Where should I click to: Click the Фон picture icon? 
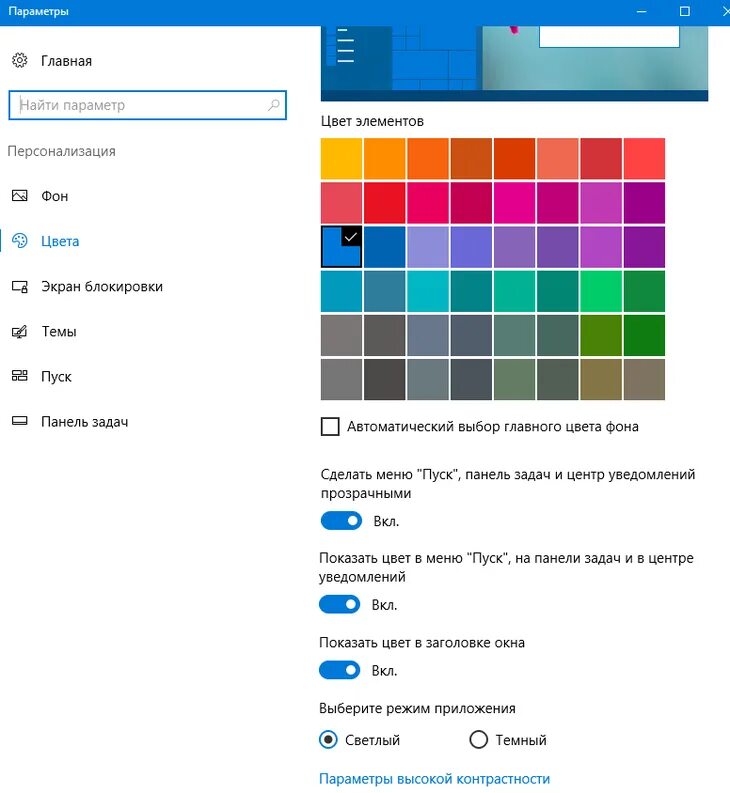click(x=20, y=196)
